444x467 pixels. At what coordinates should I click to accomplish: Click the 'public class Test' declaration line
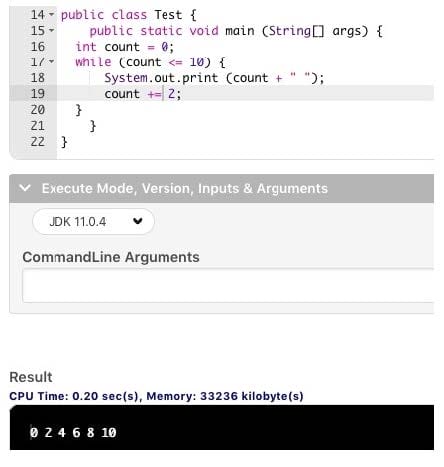coord(128,15)
